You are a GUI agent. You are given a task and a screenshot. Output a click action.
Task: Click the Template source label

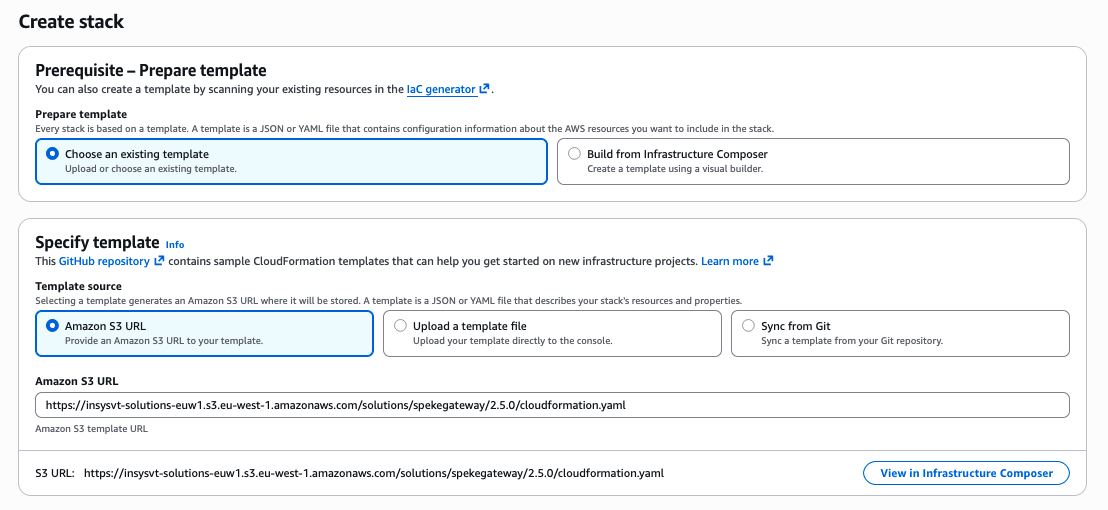coord(78,286)
